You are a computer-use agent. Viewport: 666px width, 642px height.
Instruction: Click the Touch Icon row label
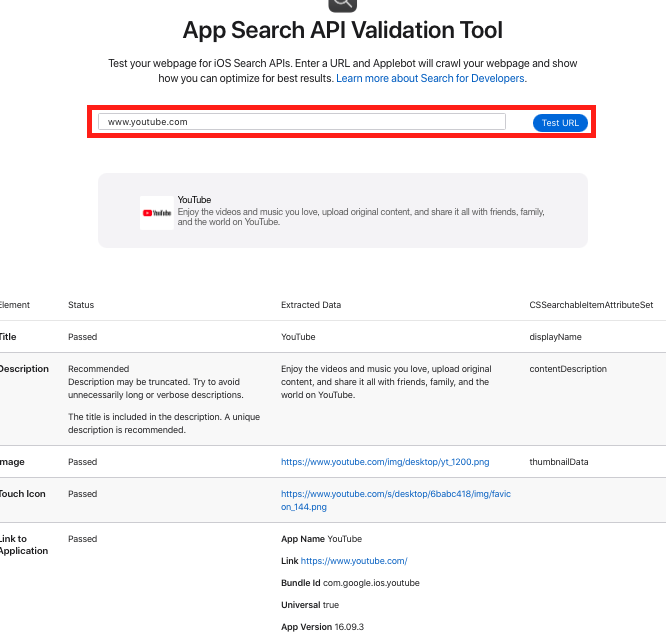click(23, 494)
